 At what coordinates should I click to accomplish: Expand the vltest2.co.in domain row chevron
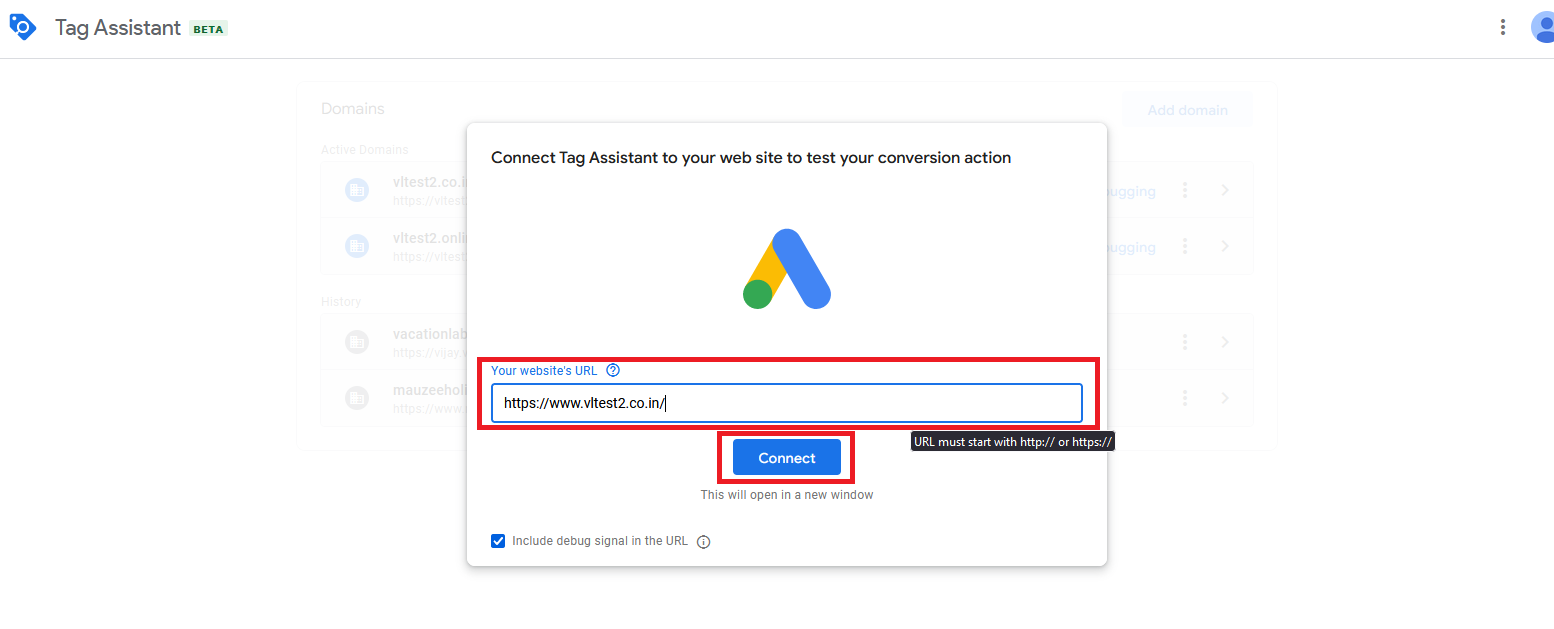click(1225, 190)
